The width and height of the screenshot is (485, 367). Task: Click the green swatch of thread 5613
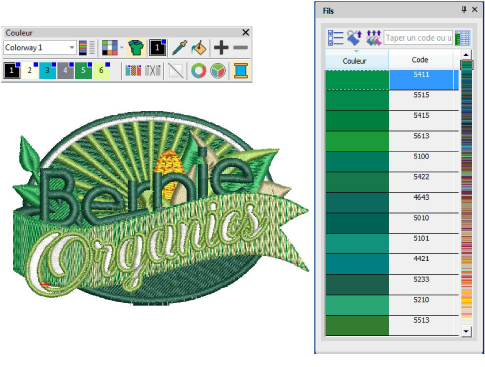click(x=357, y=141)
